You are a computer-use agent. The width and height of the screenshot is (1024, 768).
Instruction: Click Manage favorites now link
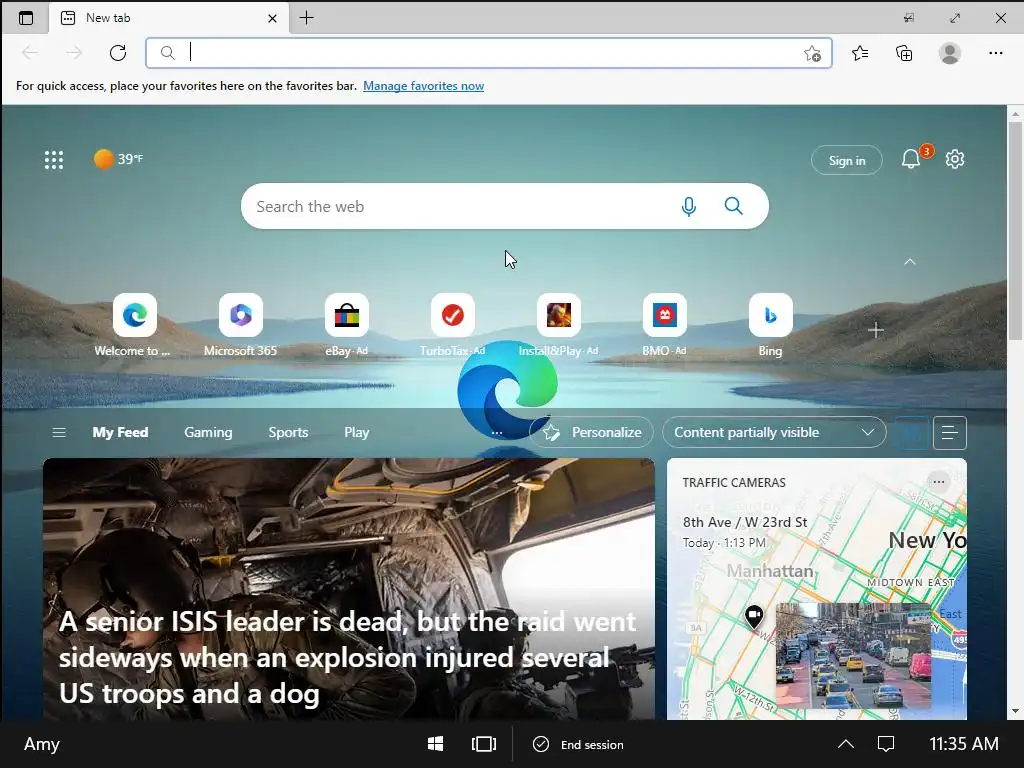[x=423, y=86]
